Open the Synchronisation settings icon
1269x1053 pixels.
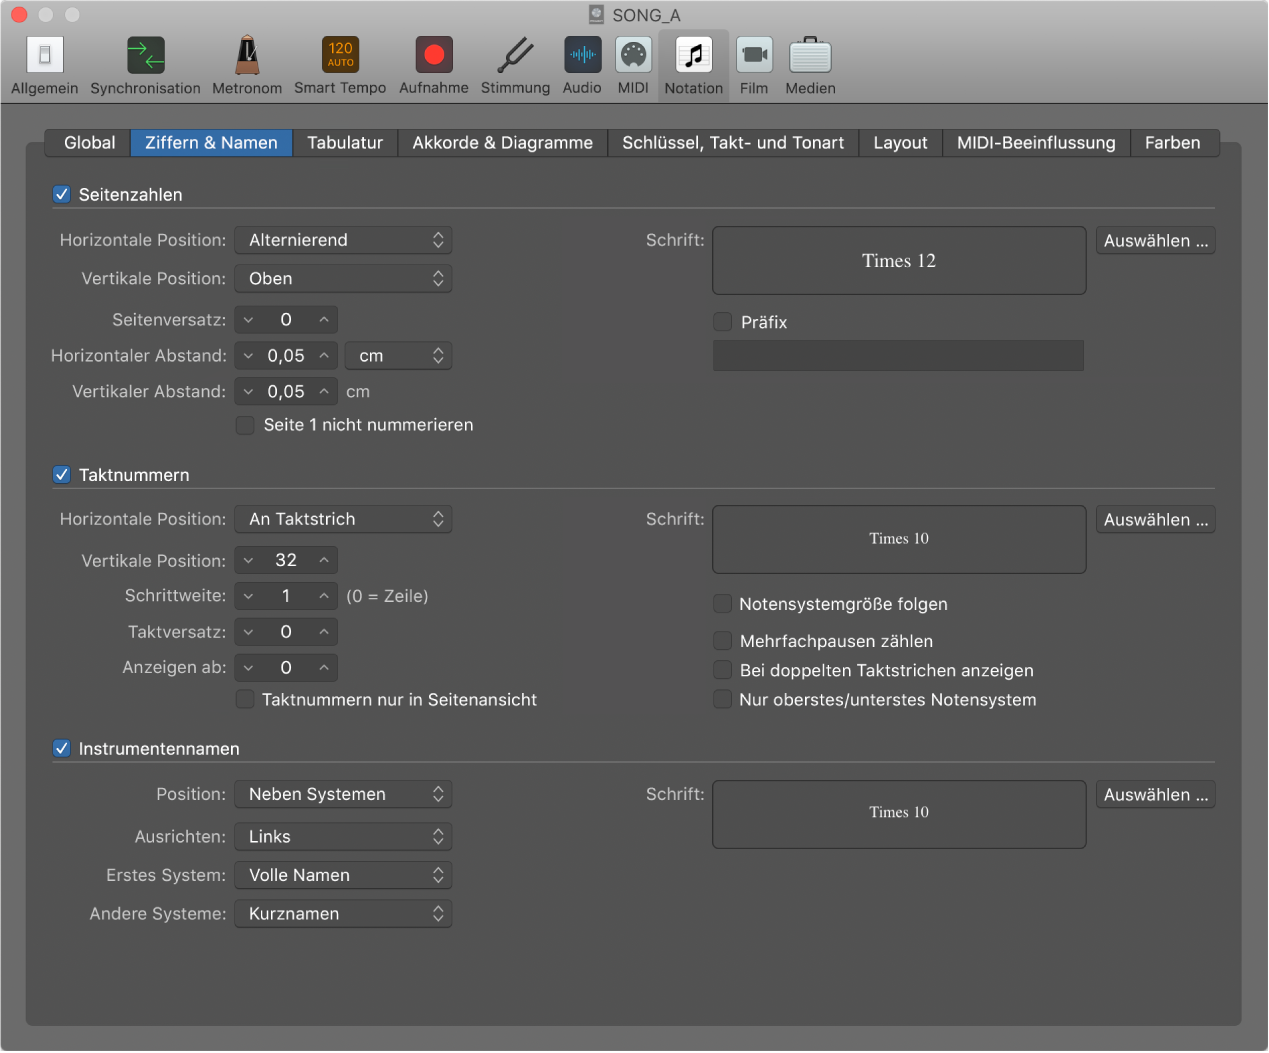(x=145, y=56)
